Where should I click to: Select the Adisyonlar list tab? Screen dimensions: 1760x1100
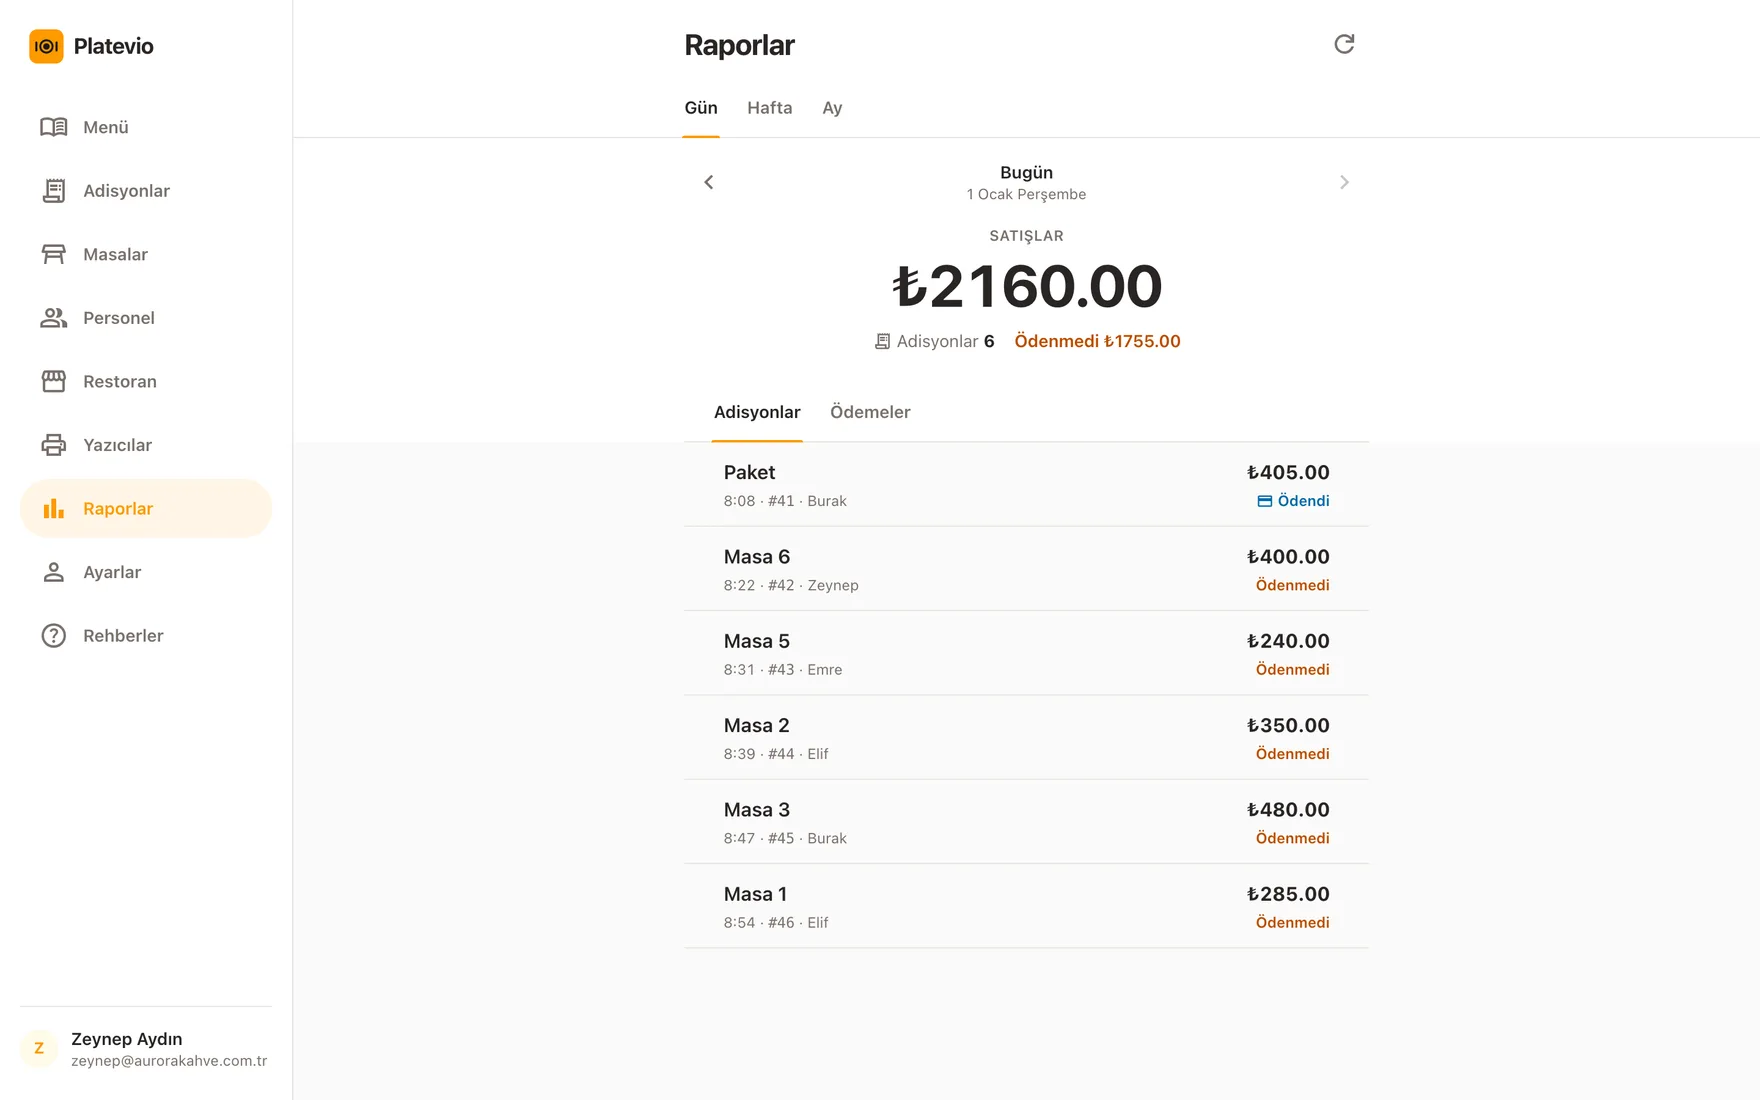pos(757,412)
